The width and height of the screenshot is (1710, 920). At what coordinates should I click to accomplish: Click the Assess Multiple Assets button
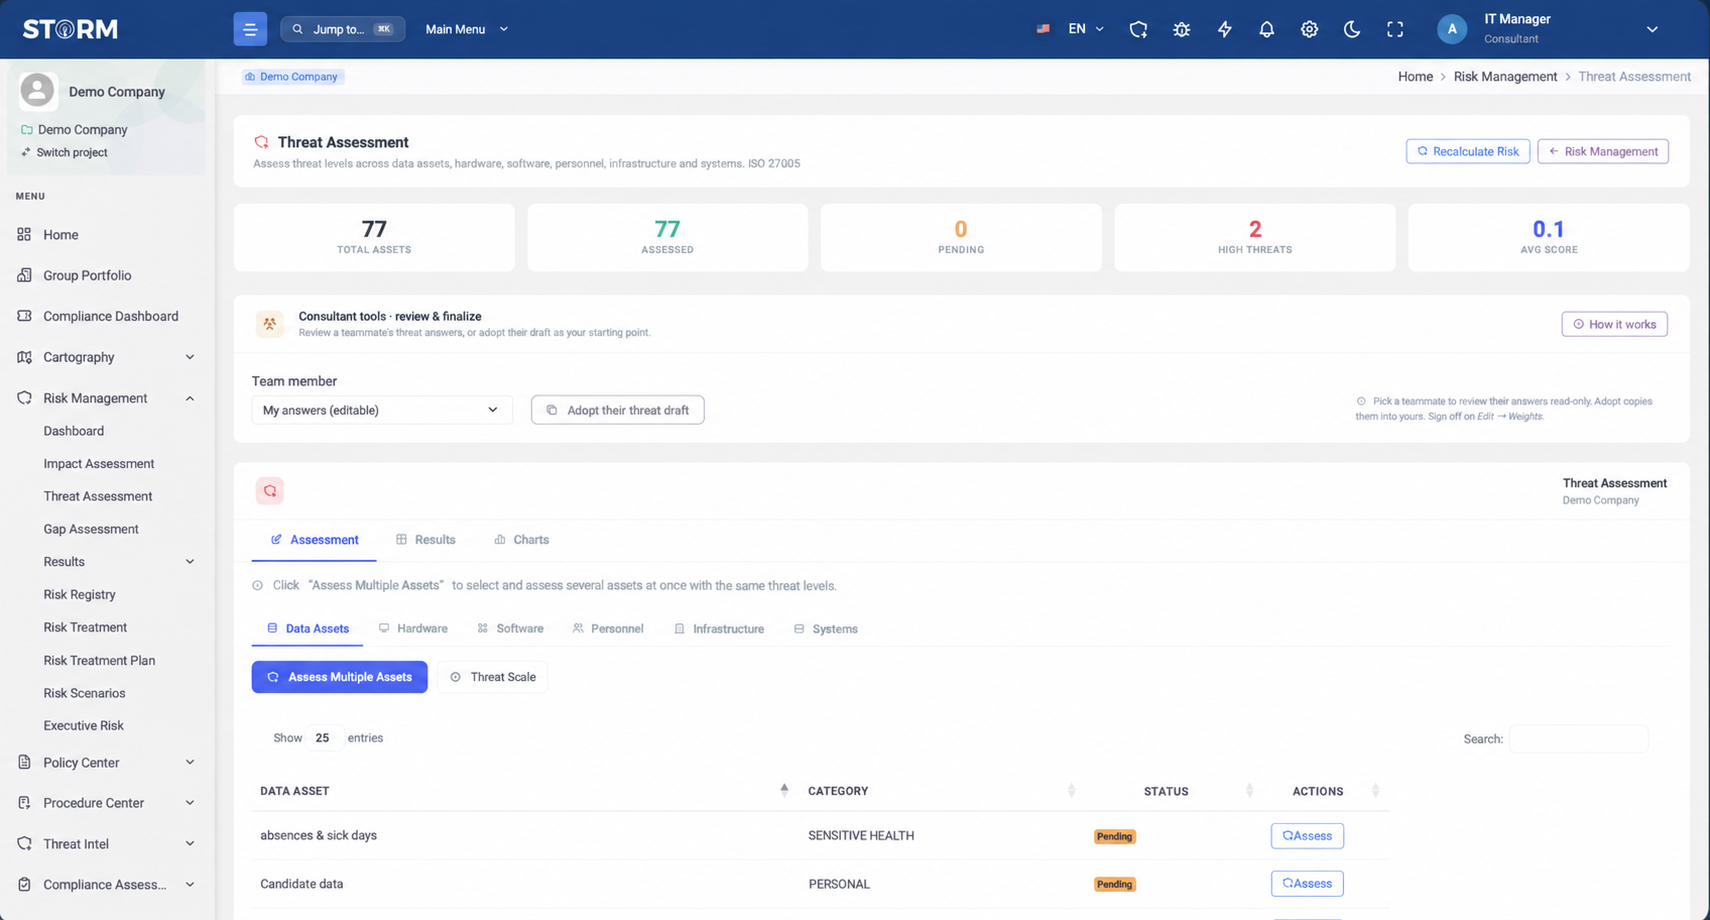pos(339,677)
